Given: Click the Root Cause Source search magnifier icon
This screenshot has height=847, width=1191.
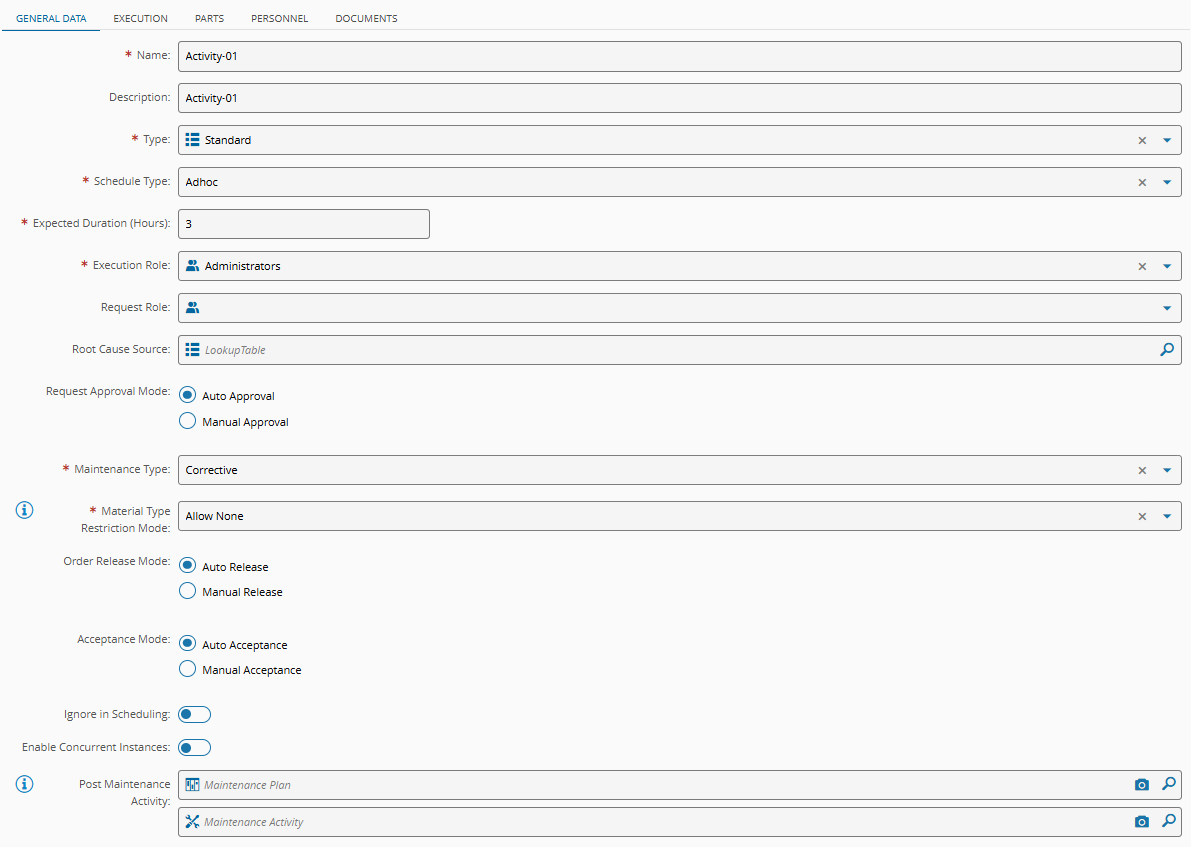Looking at the screenshot, I should 1166,350.
